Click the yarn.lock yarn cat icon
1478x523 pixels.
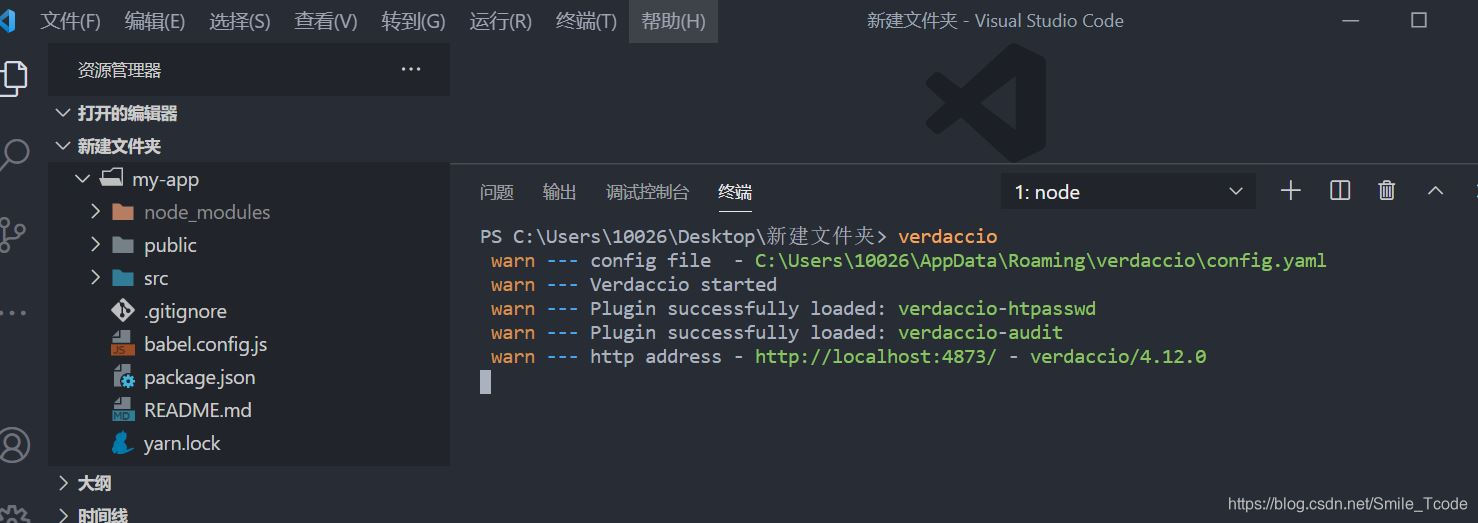pyautogui.click(x=123, y=443)
